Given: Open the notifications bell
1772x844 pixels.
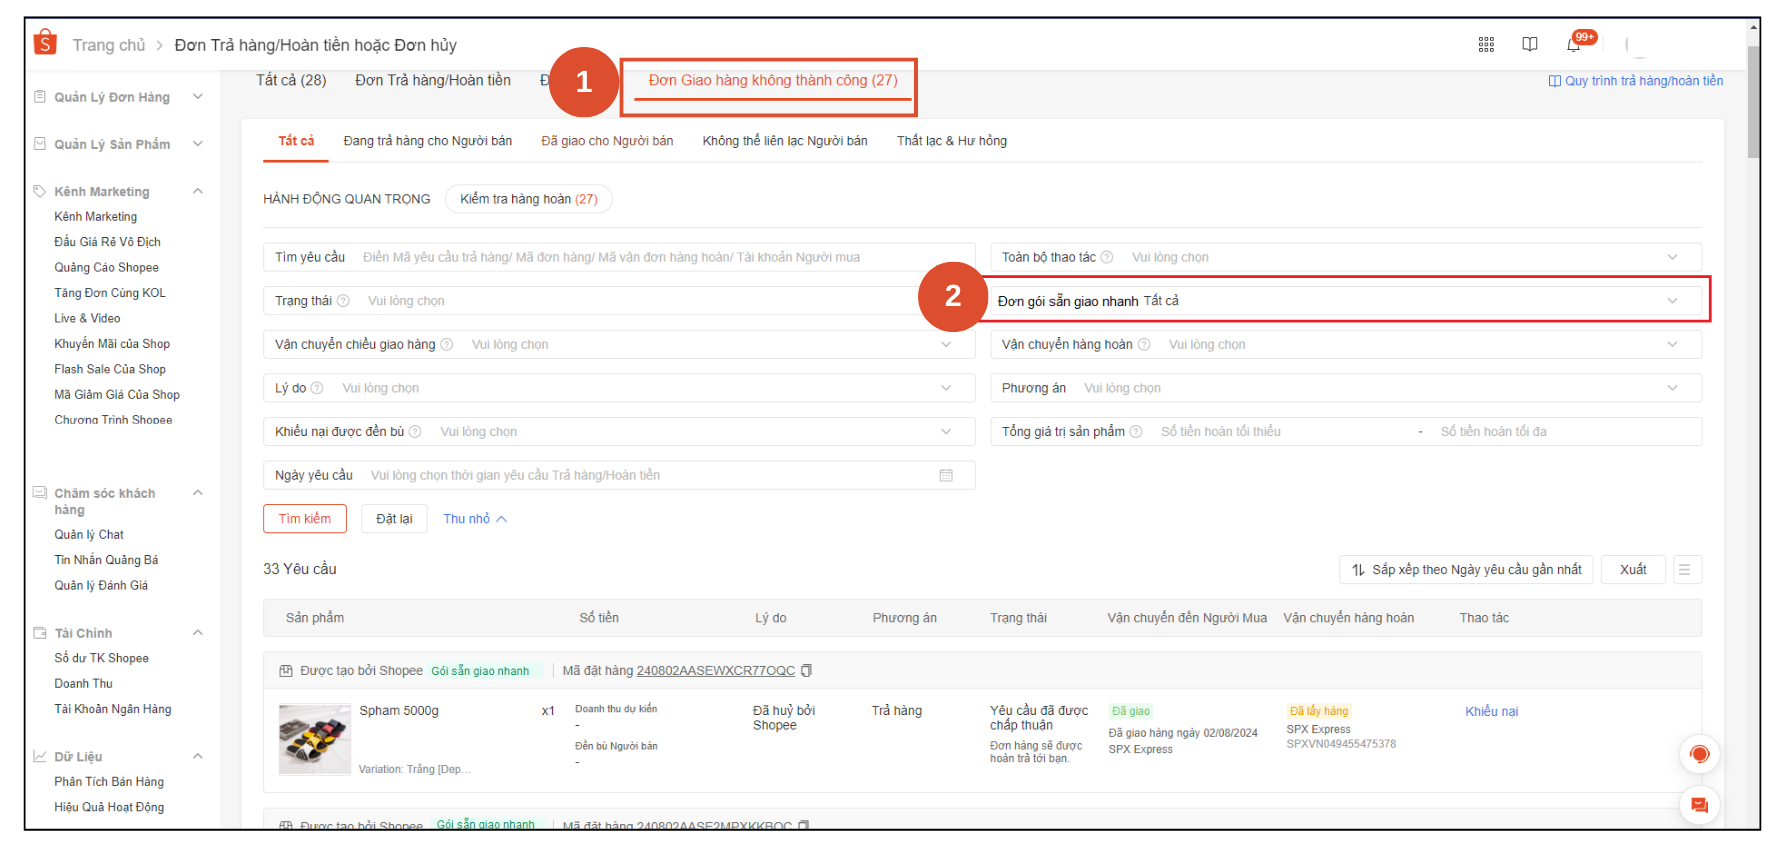Looking at the screenshot, I should click(x=1574, y=44).
